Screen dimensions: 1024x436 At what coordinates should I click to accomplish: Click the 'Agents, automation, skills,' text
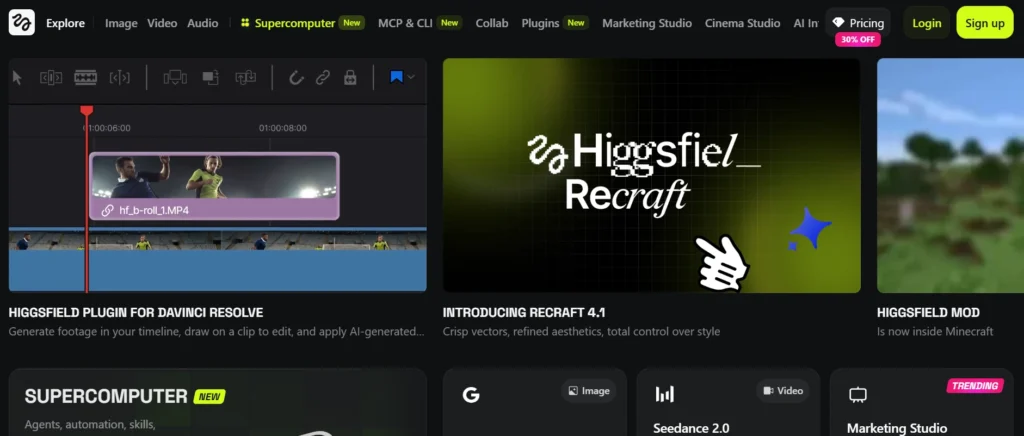click(x=90, y=425)
